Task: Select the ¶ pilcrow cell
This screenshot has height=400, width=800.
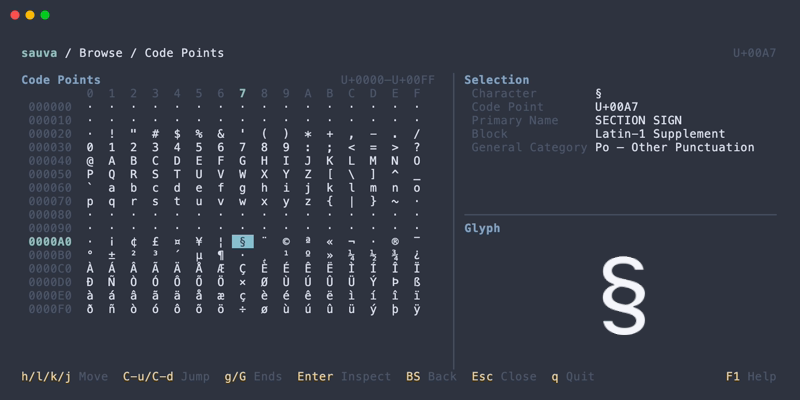Action: pos(221,255)
